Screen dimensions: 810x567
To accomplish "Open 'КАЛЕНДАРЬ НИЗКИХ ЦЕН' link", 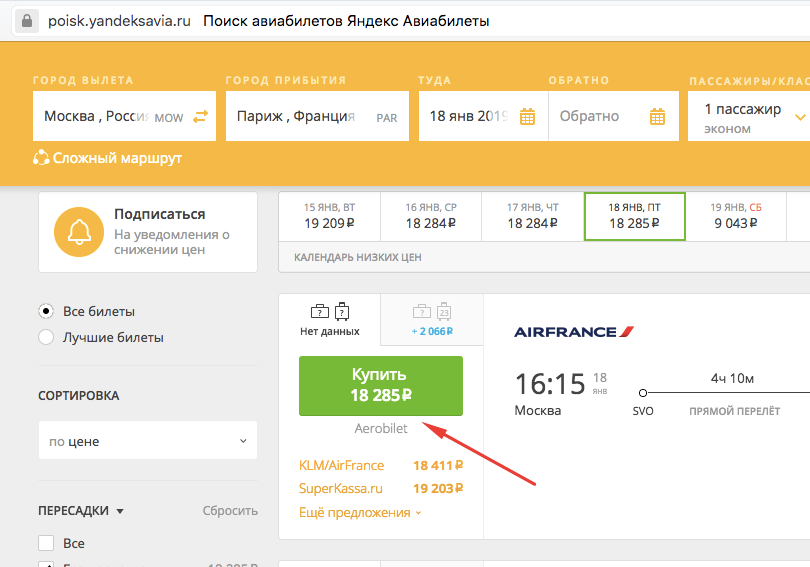I will click(x=357, y=257).
